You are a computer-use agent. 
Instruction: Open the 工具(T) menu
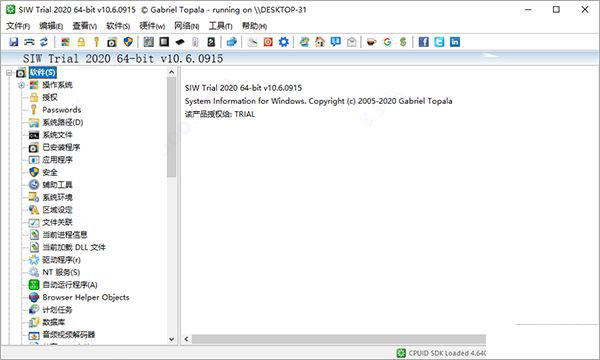coord(220,26)
